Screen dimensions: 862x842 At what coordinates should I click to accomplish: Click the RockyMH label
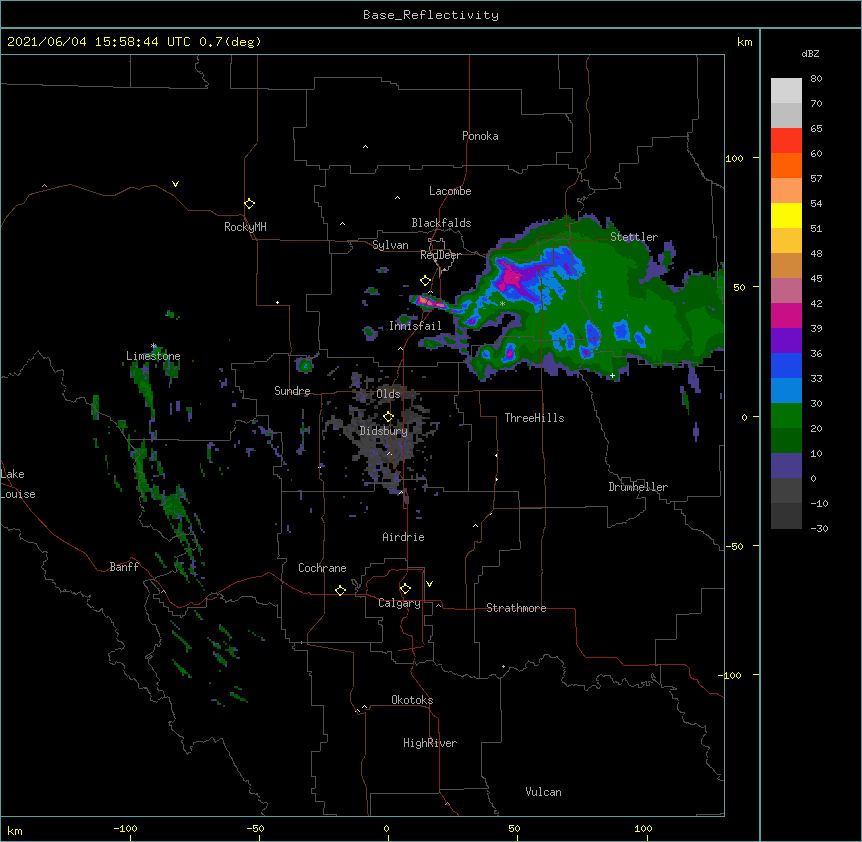(x=245, y=227)
